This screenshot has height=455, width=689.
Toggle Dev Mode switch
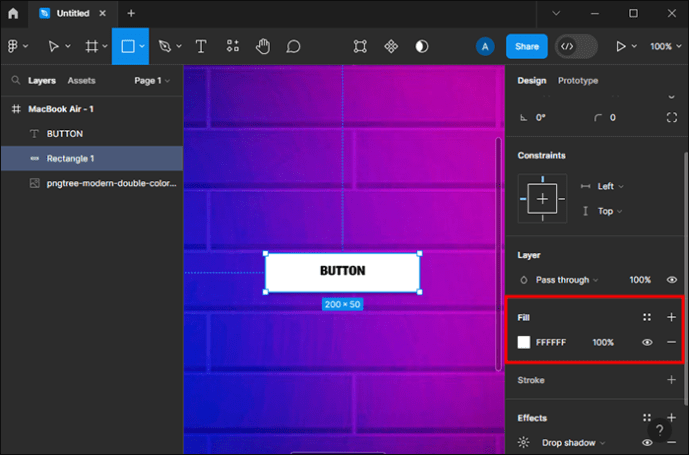pyautogui.click(x=576, y=46)
